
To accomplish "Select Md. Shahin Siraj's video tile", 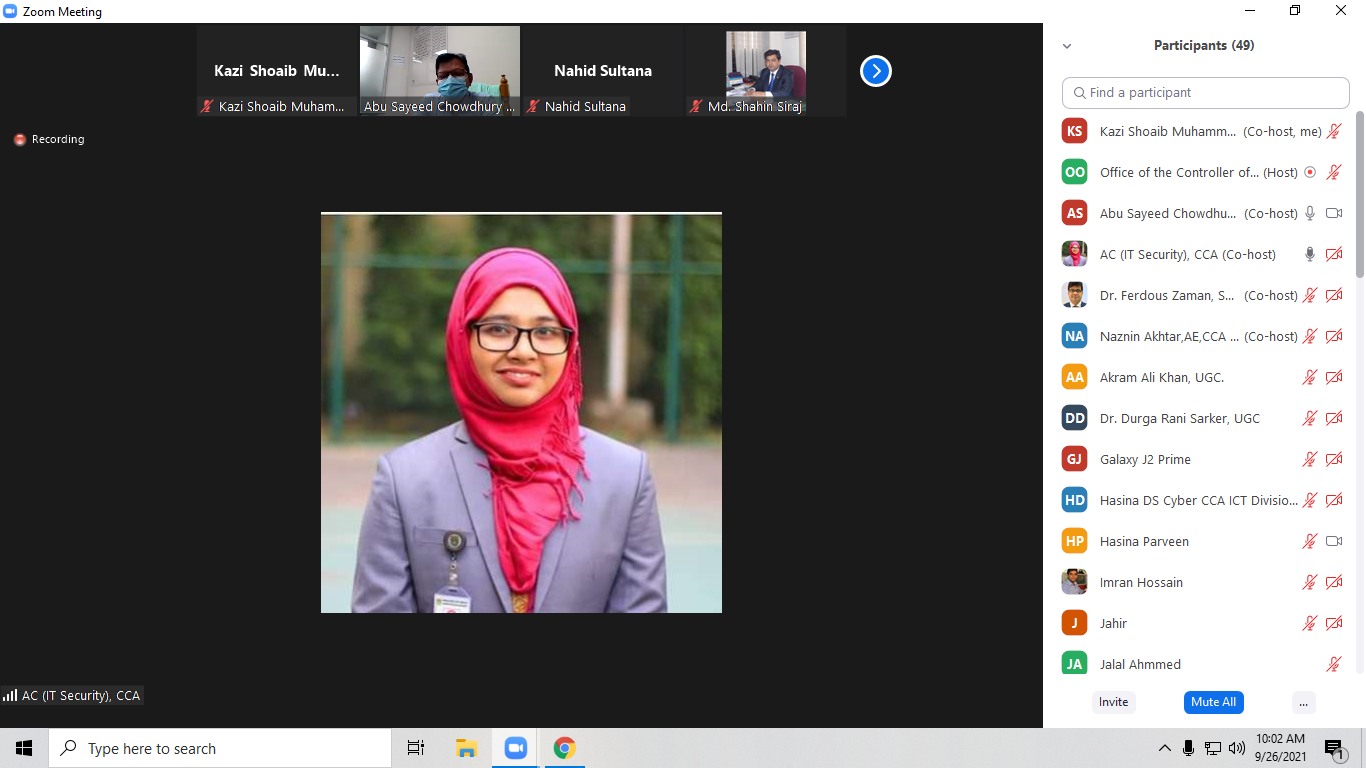I will coord(766,71).
